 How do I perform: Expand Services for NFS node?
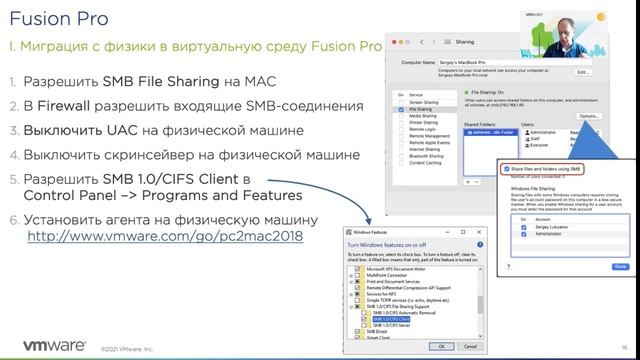[x=351, y=294]
